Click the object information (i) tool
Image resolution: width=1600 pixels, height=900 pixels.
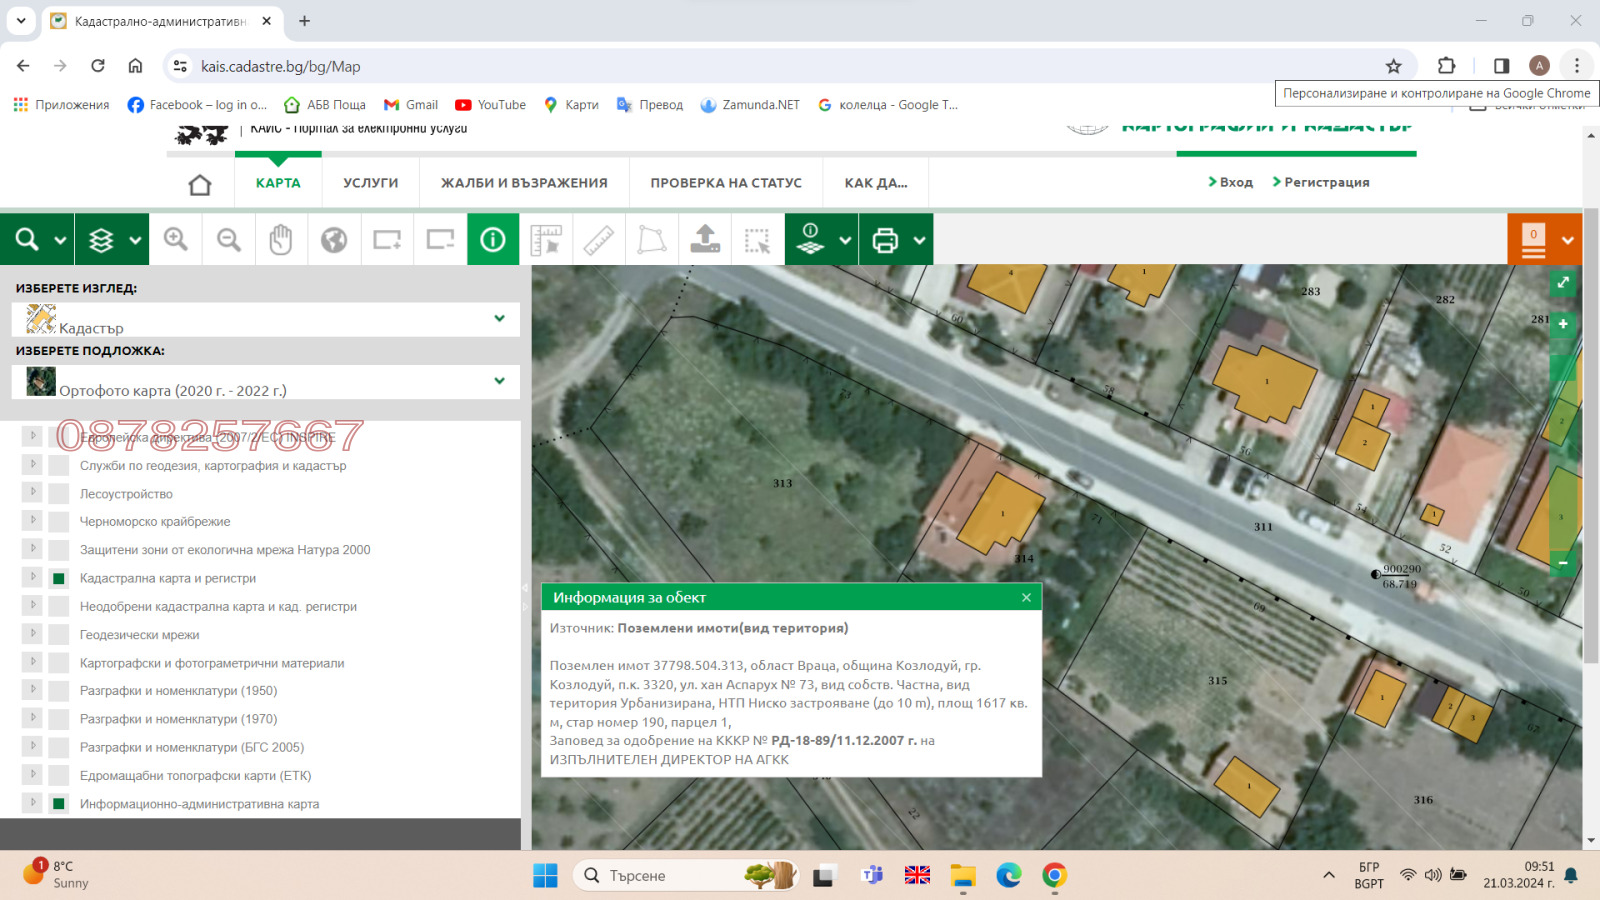pyautogui.click(x=493, y=239)
